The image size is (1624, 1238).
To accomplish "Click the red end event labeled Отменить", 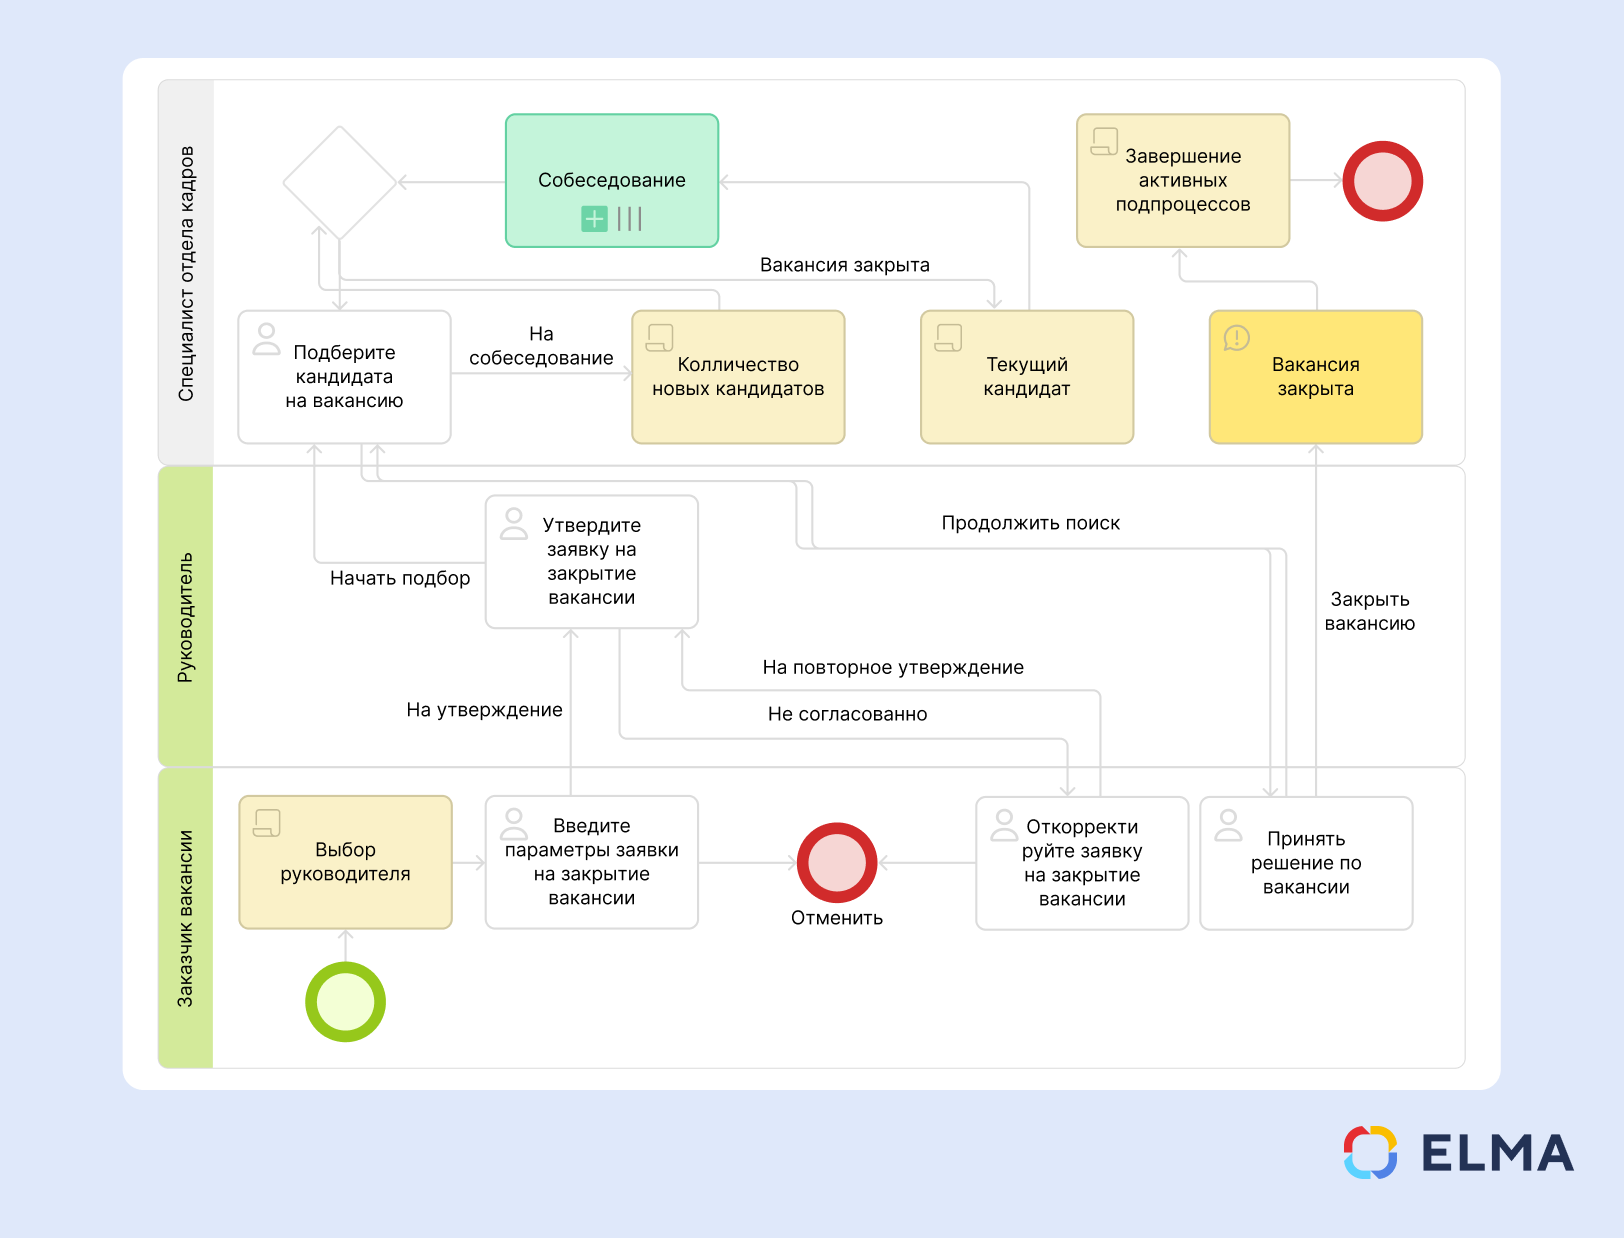I will [x=837, y=863].
